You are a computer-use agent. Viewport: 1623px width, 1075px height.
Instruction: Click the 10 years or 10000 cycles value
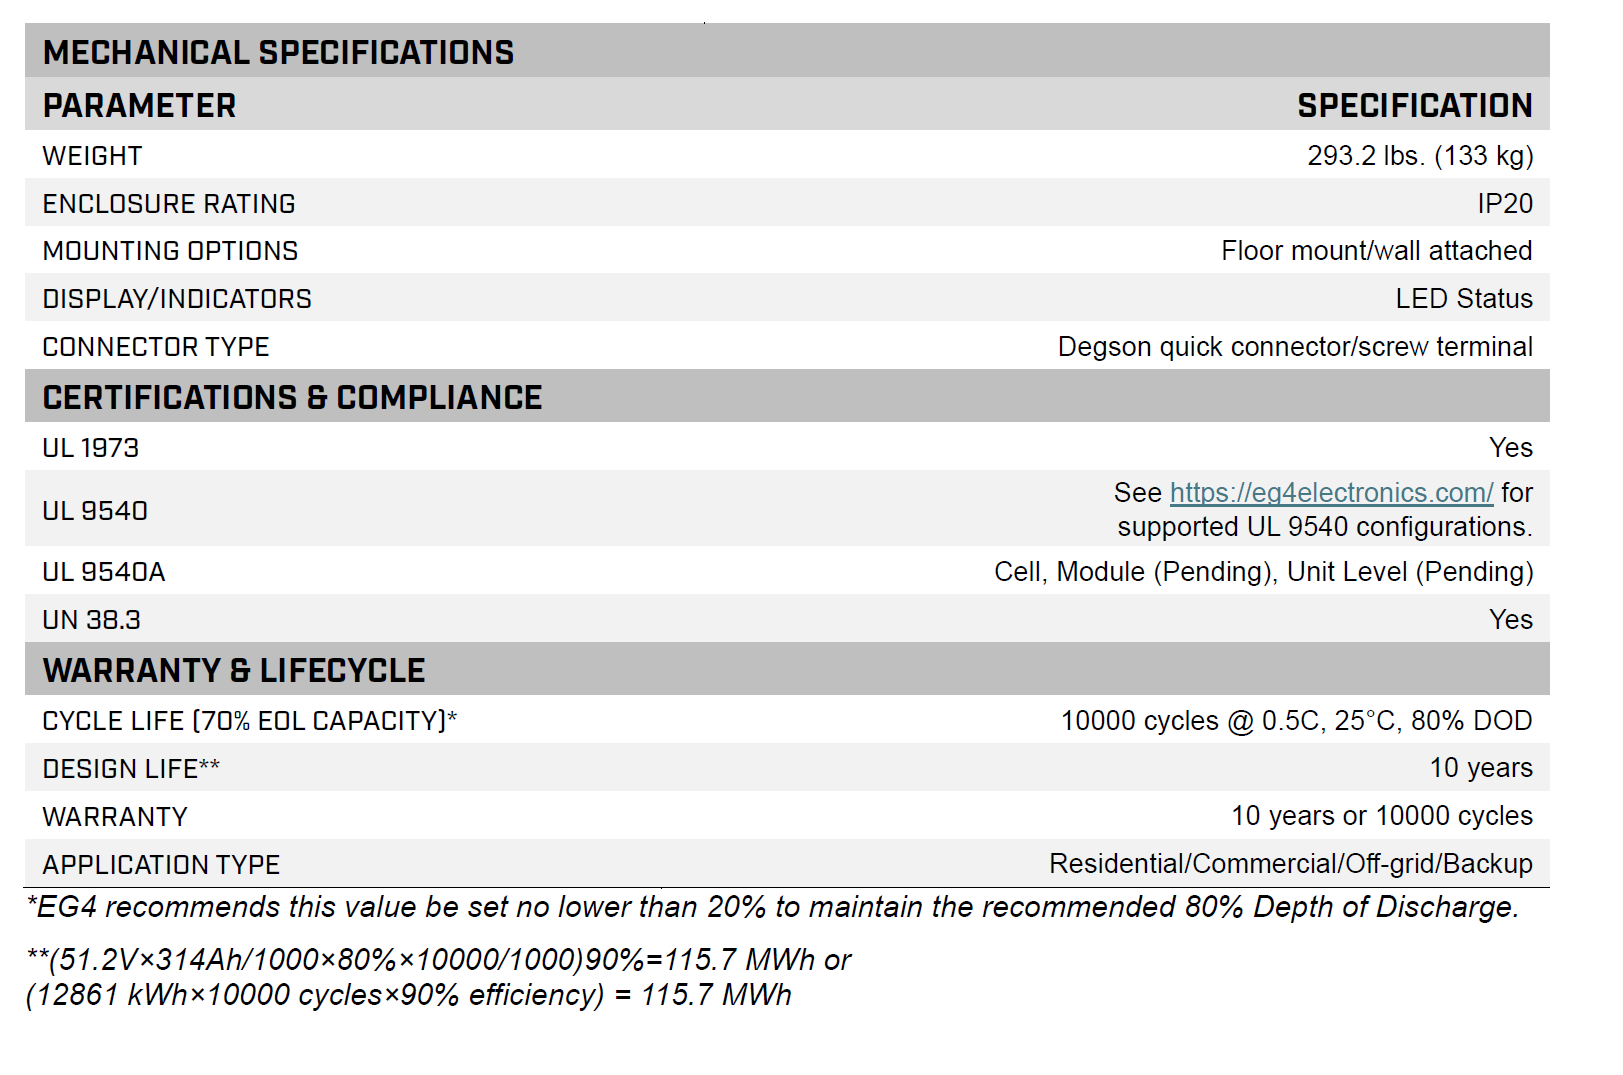pos(1381,816)
